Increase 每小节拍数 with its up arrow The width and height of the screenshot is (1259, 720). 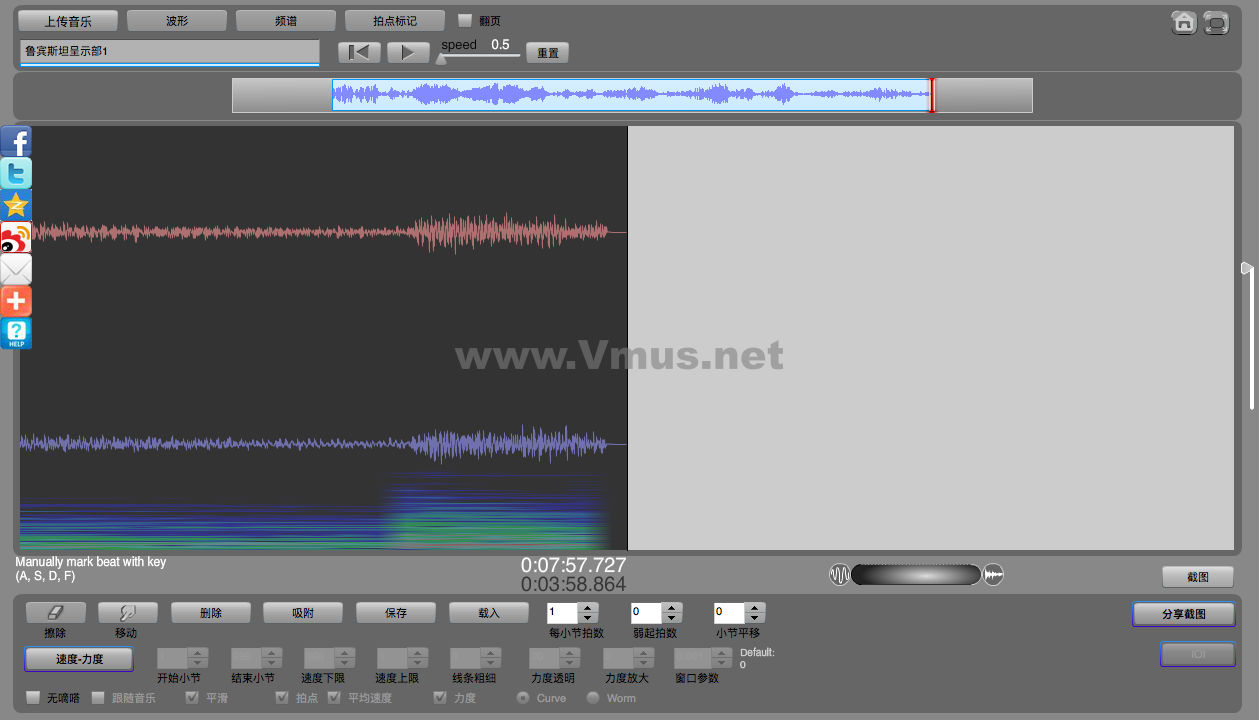[589, 608]
